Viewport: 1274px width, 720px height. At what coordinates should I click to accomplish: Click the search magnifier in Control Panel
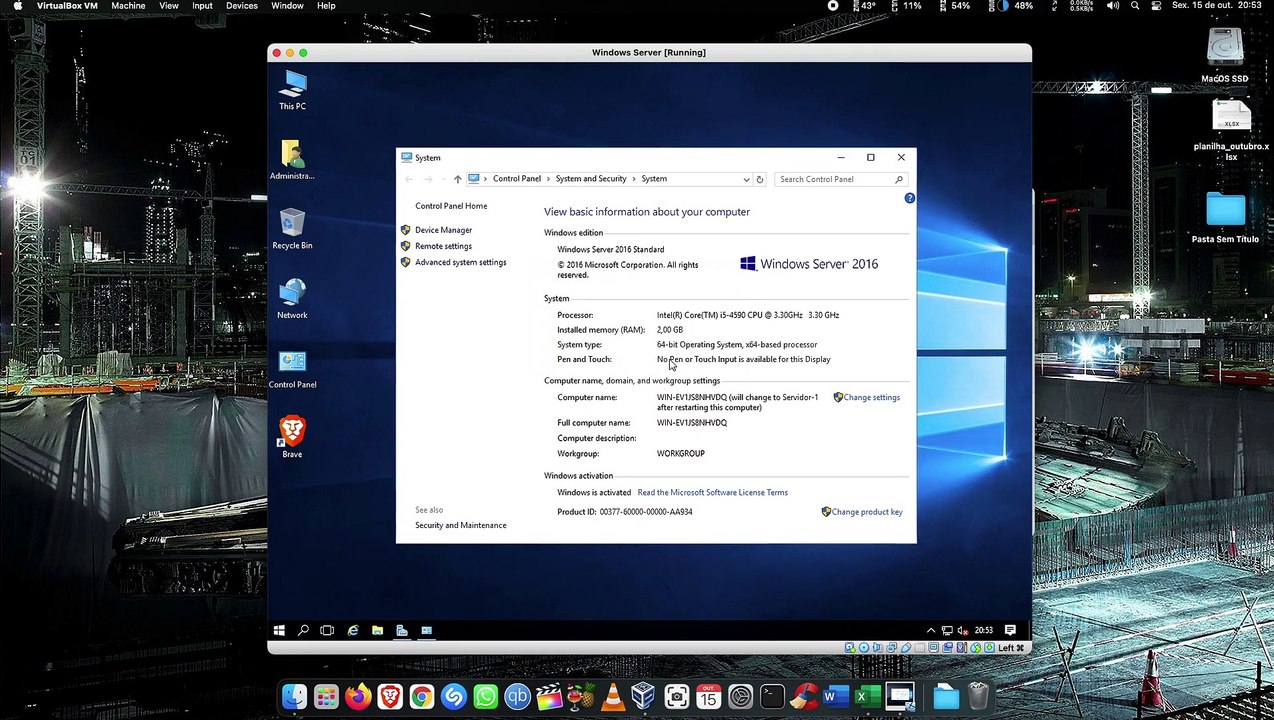tap(899, 179)
